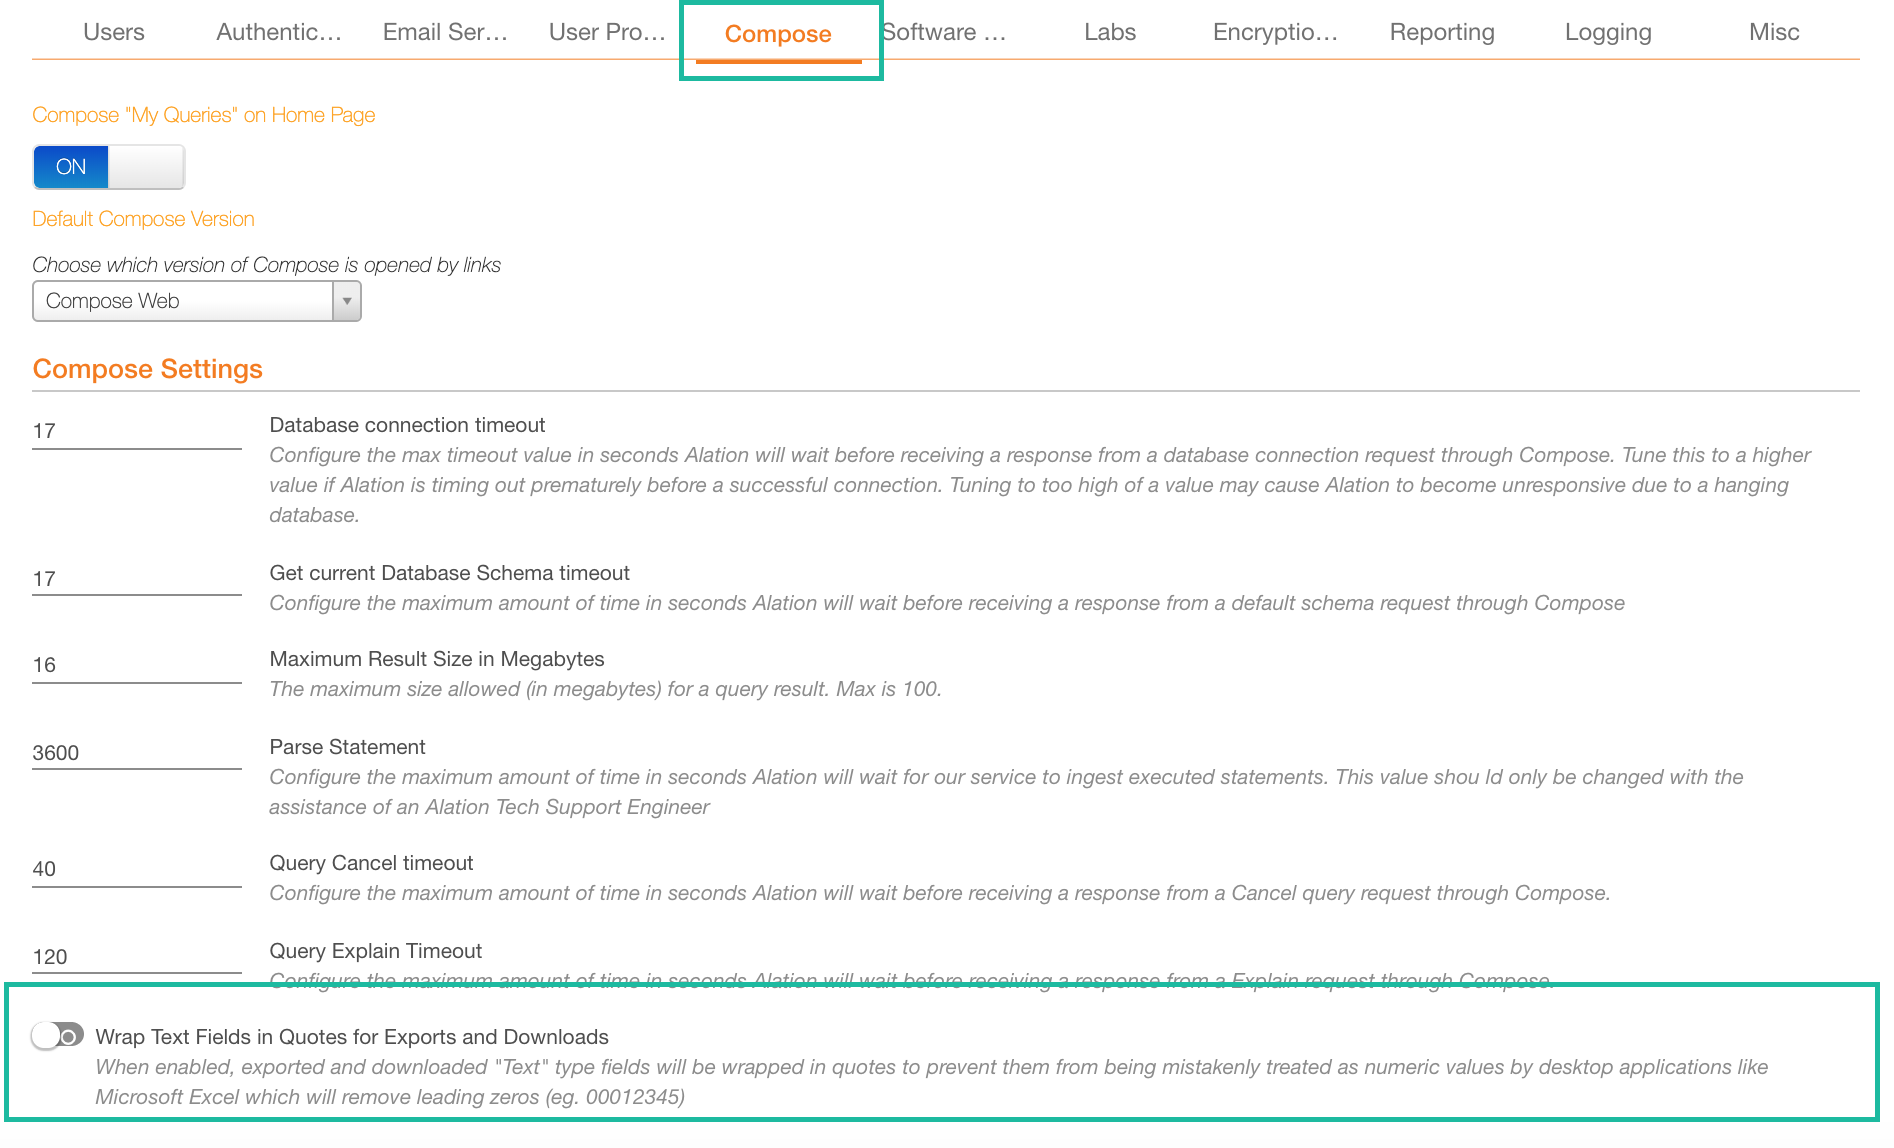The height and width of the screenshot is (1148, 1894).
Task: Click the Database connection timeout label
Action: [407, 425]
